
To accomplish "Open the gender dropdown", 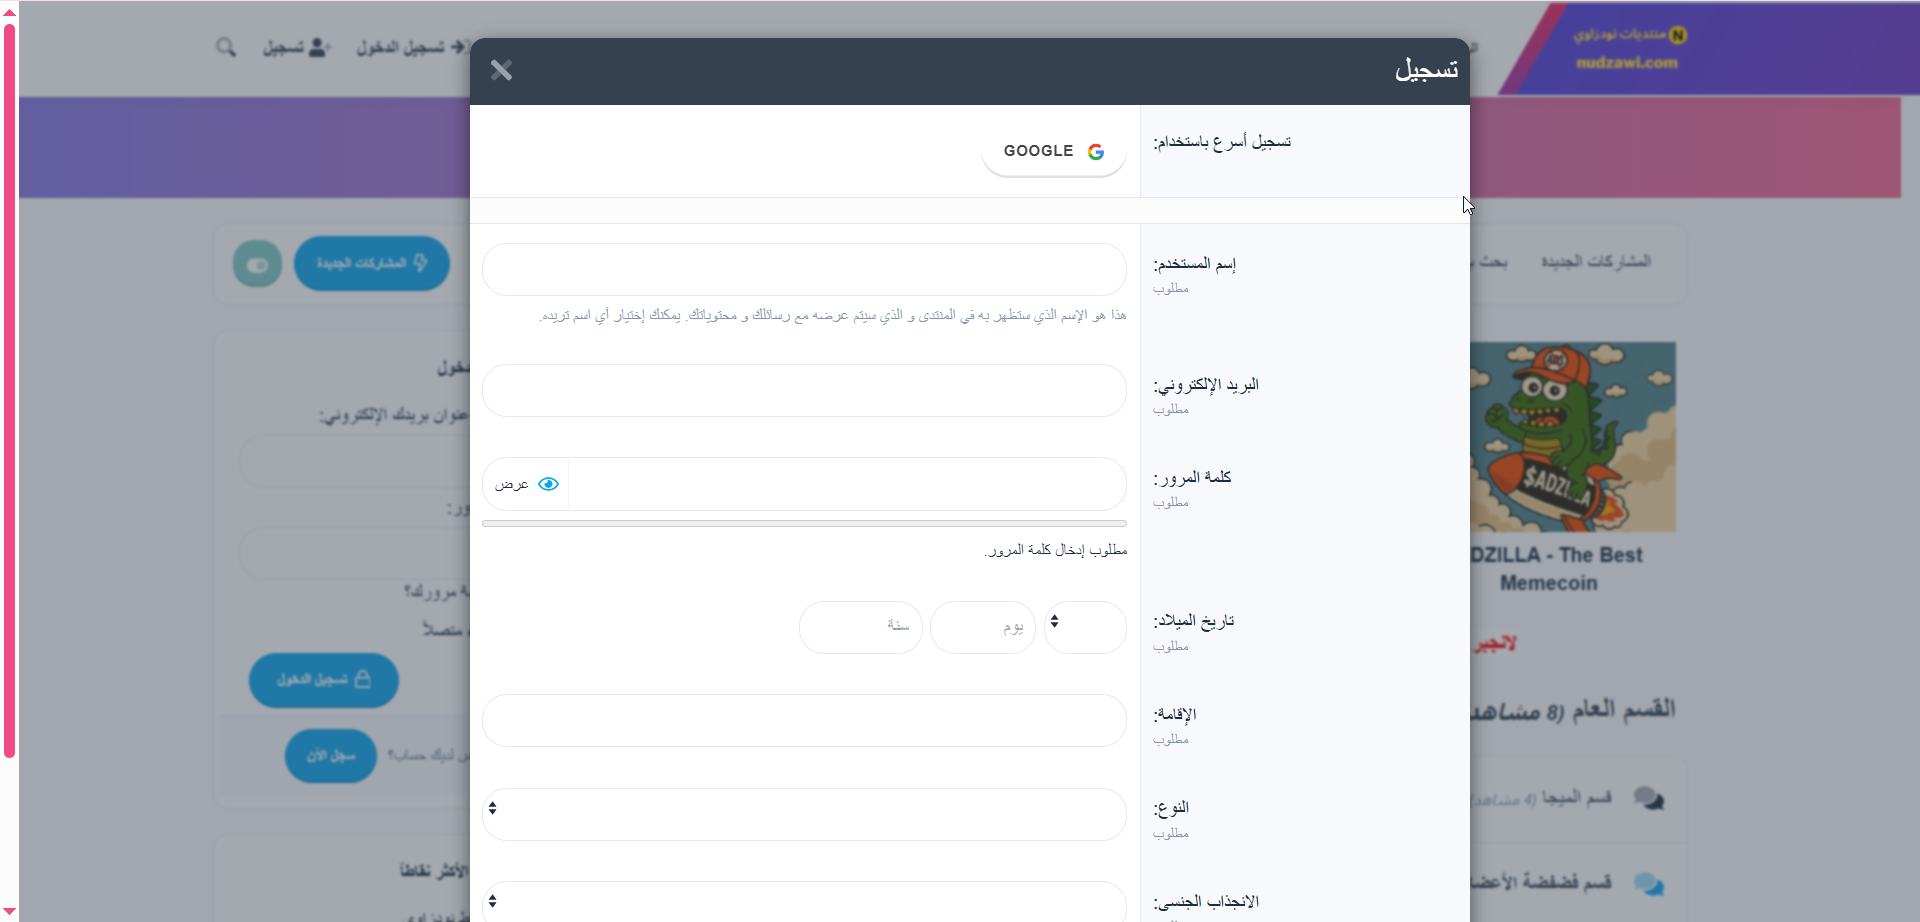I will [x=804, y=814].
